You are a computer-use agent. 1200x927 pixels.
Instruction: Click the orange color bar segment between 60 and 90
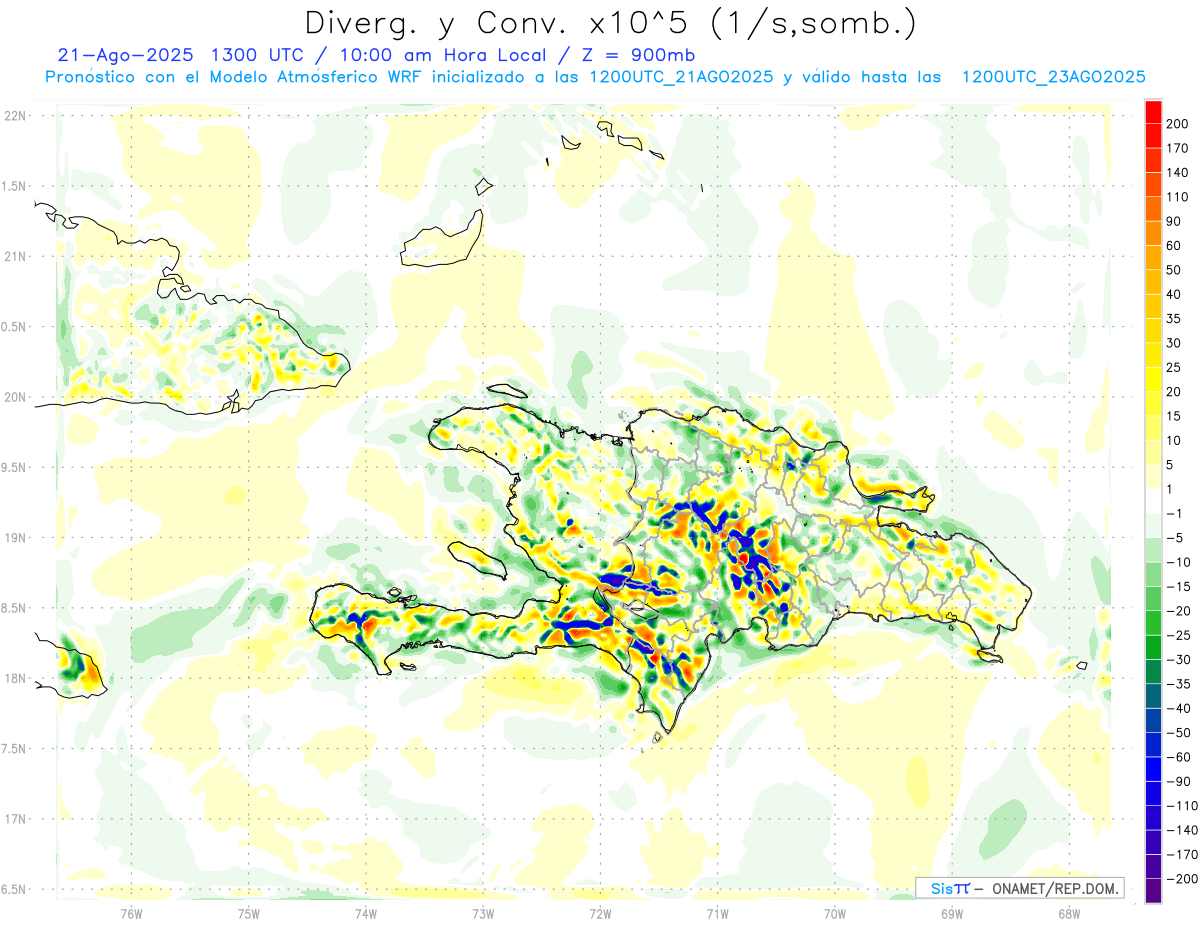(1153, 233)
